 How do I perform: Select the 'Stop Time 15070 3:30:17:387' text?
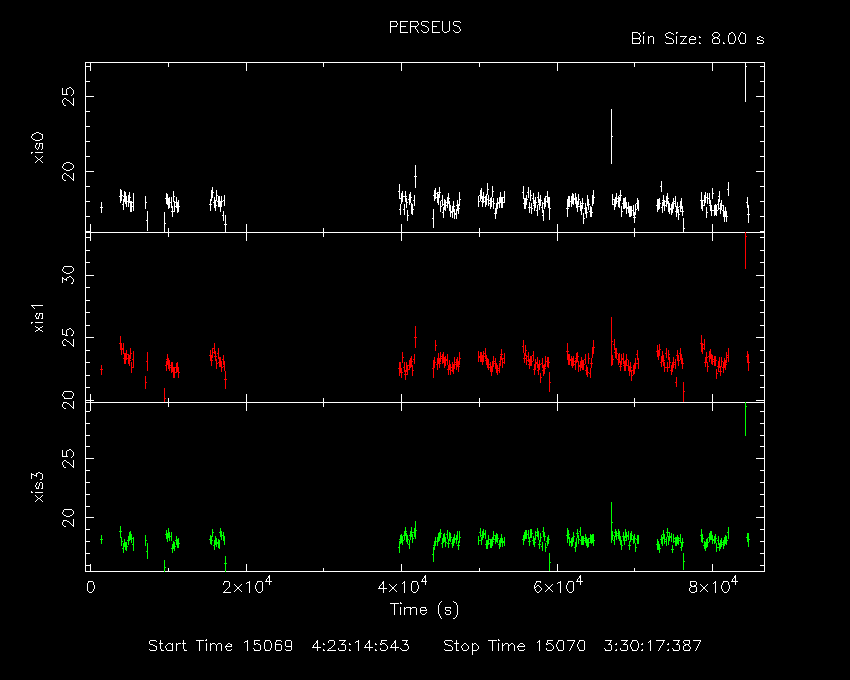(x=572, y=646)
